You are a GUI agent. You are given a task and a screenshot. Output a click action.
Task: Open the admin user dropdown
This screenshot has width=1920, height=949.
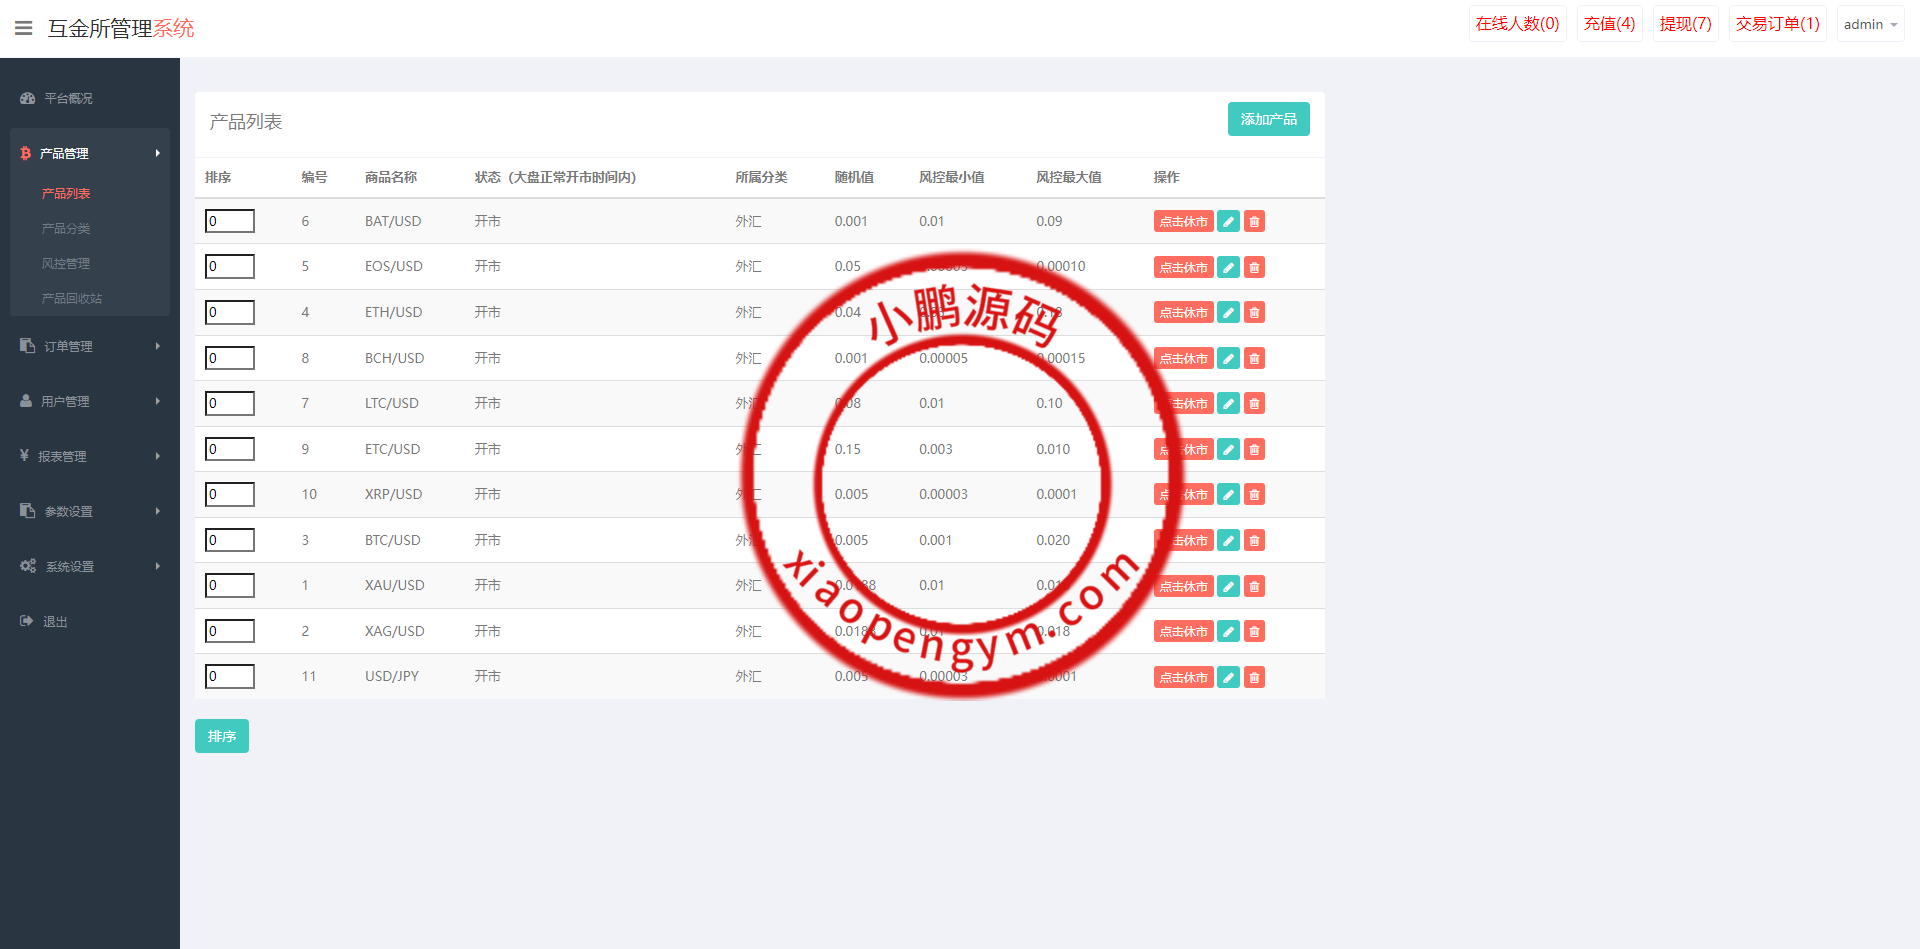(1869, 24)
